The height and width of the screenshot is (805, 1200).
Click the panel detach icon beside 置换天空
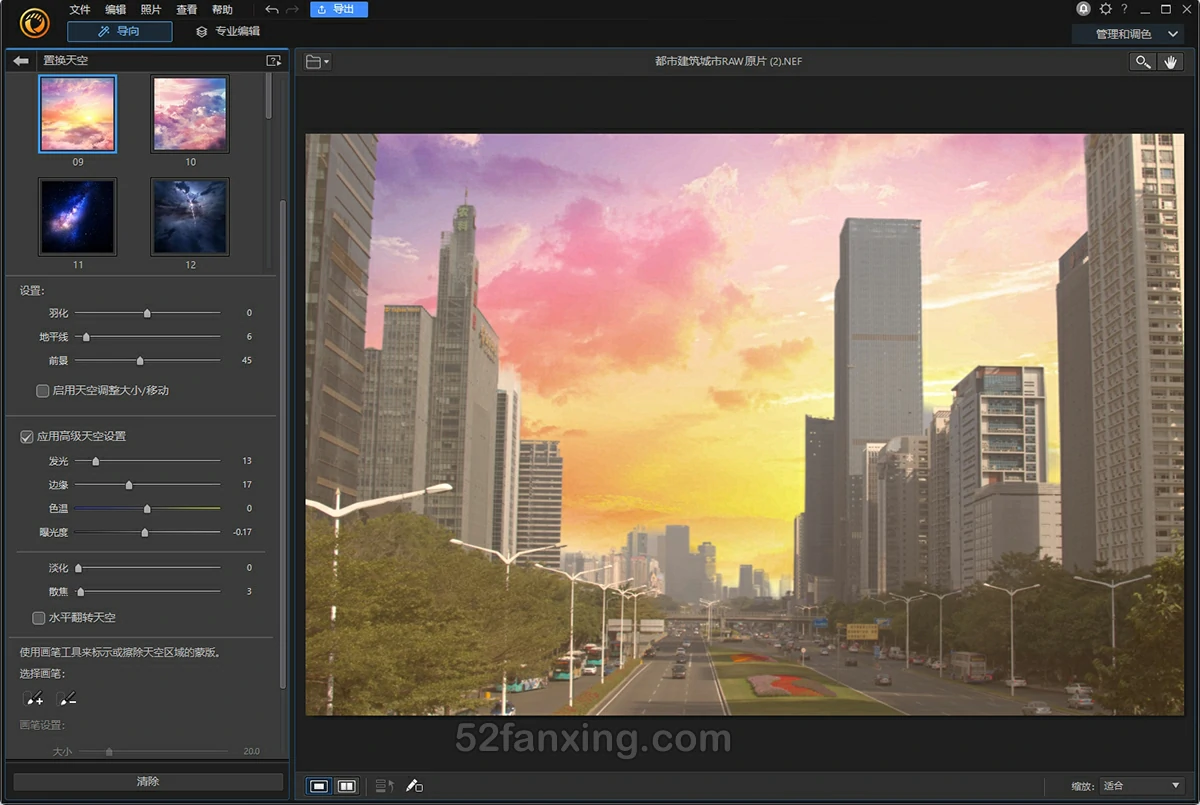click(274, 61)
